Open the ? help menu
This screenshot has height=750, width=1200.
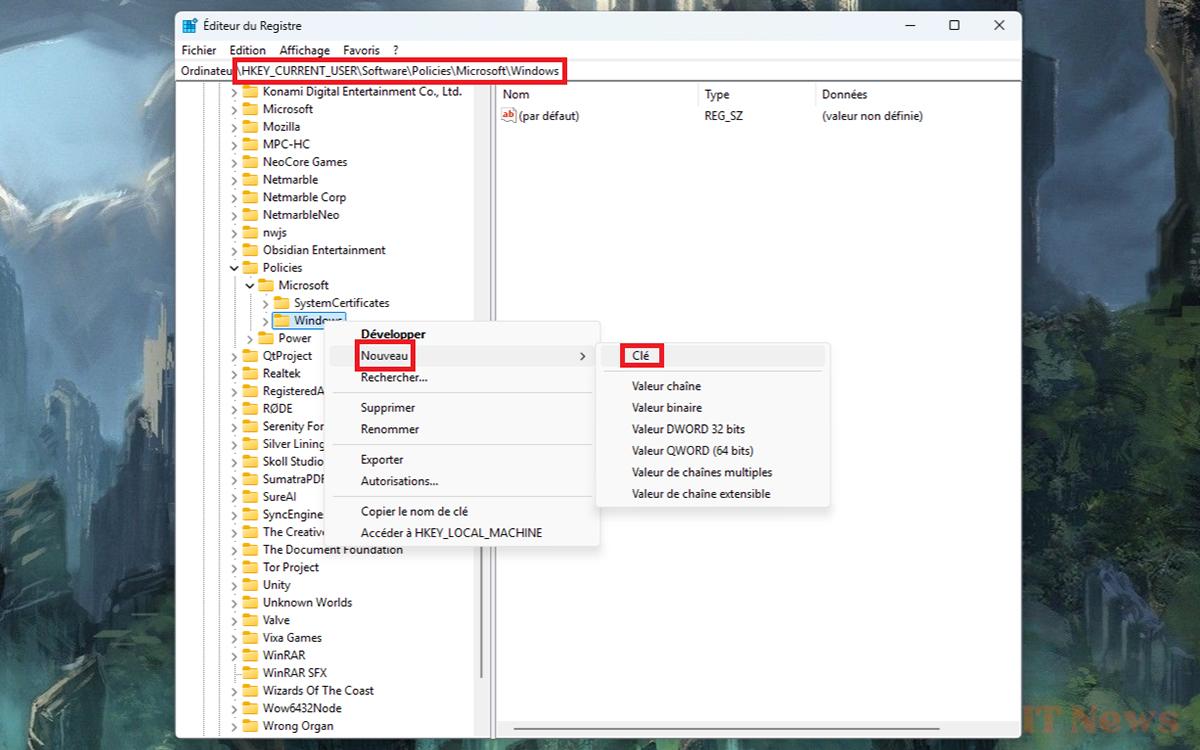pos(395,50)
